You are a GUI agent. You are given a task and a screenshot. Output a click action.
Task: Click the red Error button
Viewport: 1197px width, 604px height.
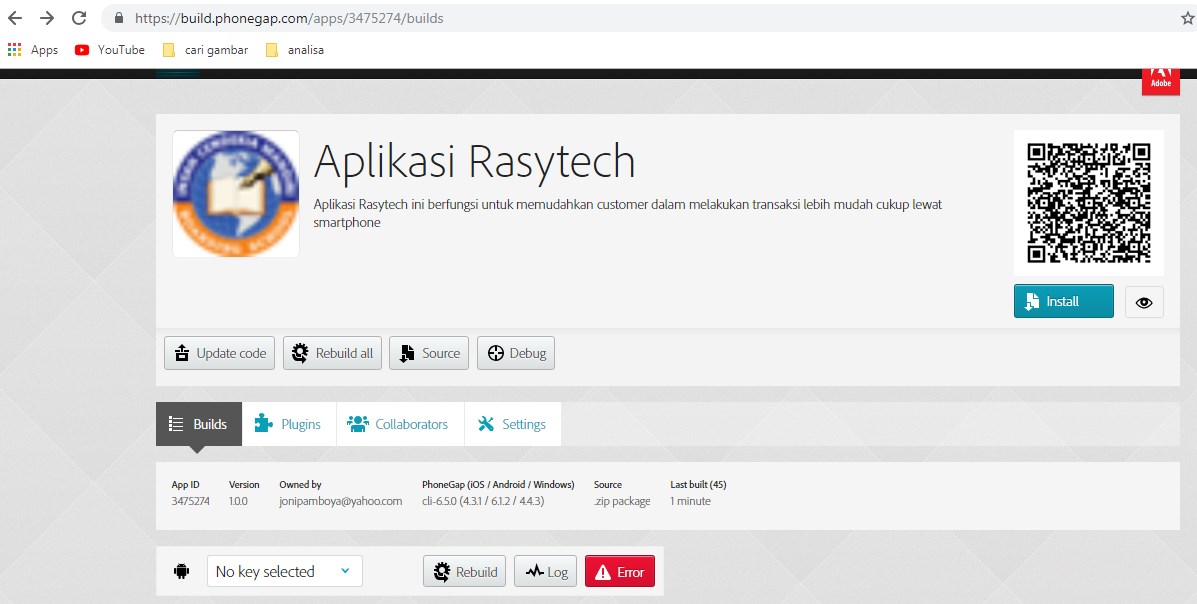620,572
